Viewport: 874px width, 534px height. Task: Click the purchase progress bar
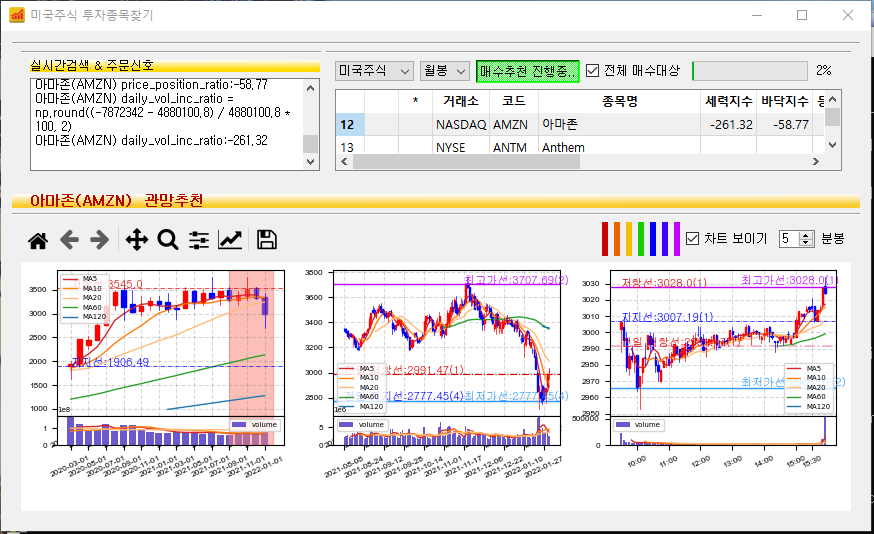tap(750, 71)
